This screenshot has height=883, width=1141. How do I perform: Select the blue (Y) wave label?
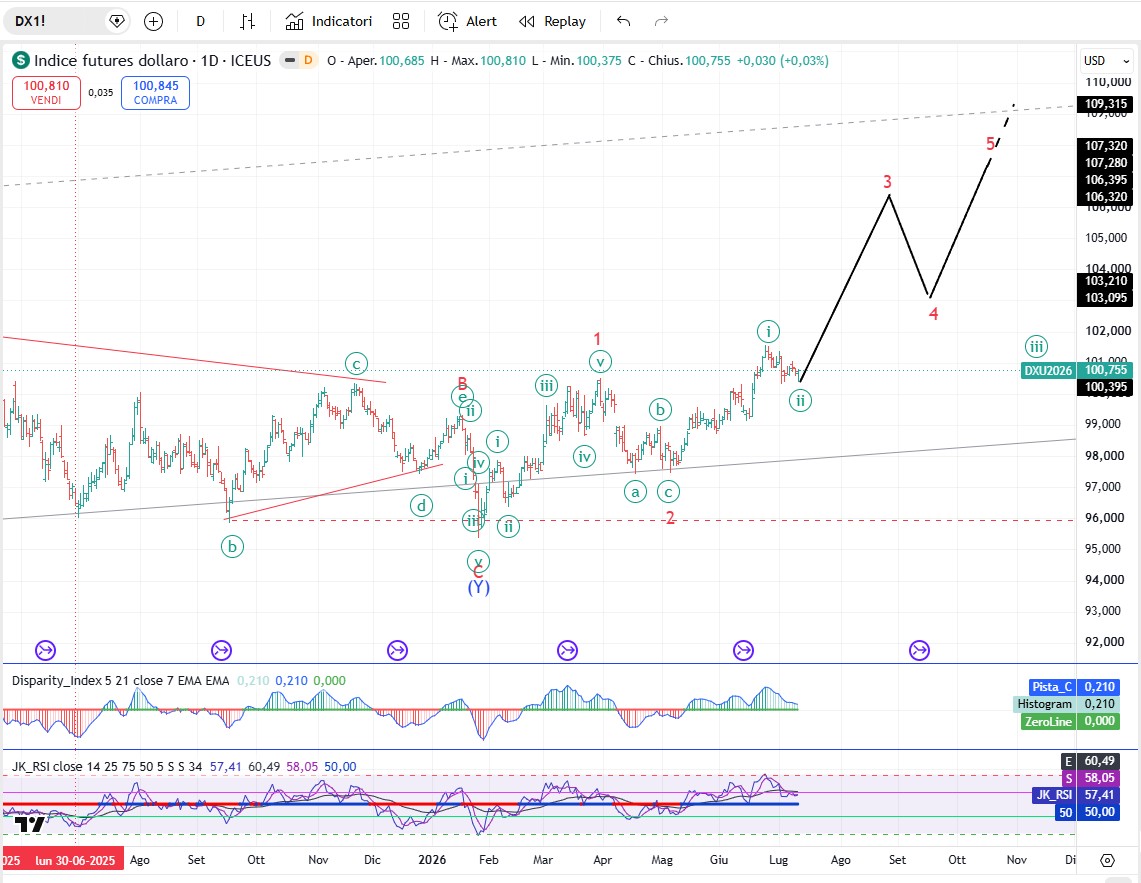478,587
